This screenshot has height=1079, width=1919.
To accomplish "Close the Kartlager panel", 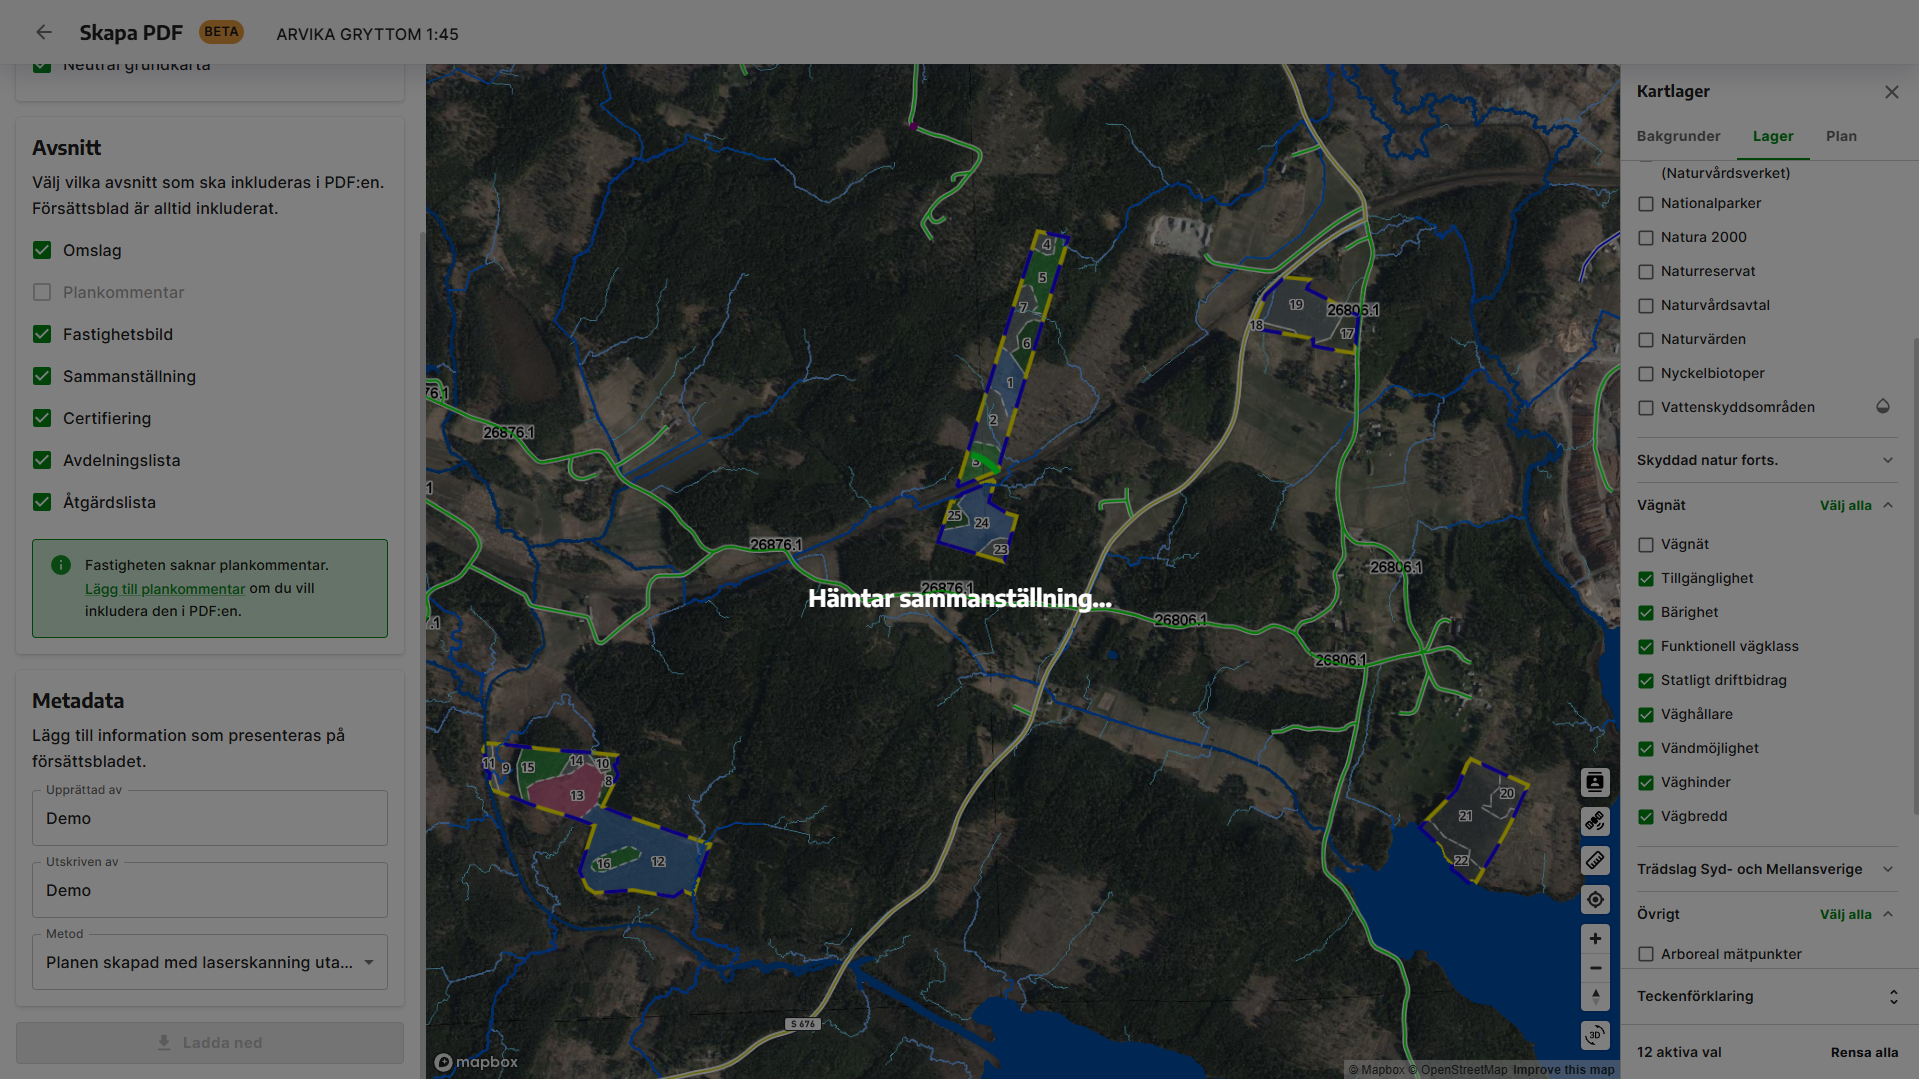I will 1891,92.
